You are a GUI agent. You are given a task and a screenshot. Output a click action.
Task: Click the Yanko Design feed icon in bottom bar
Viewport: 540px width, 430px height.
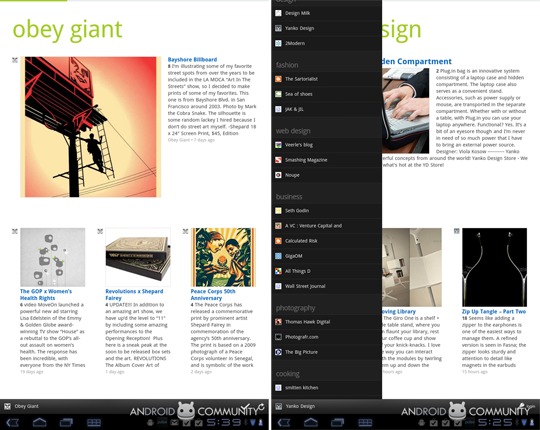tap(279, 406)
